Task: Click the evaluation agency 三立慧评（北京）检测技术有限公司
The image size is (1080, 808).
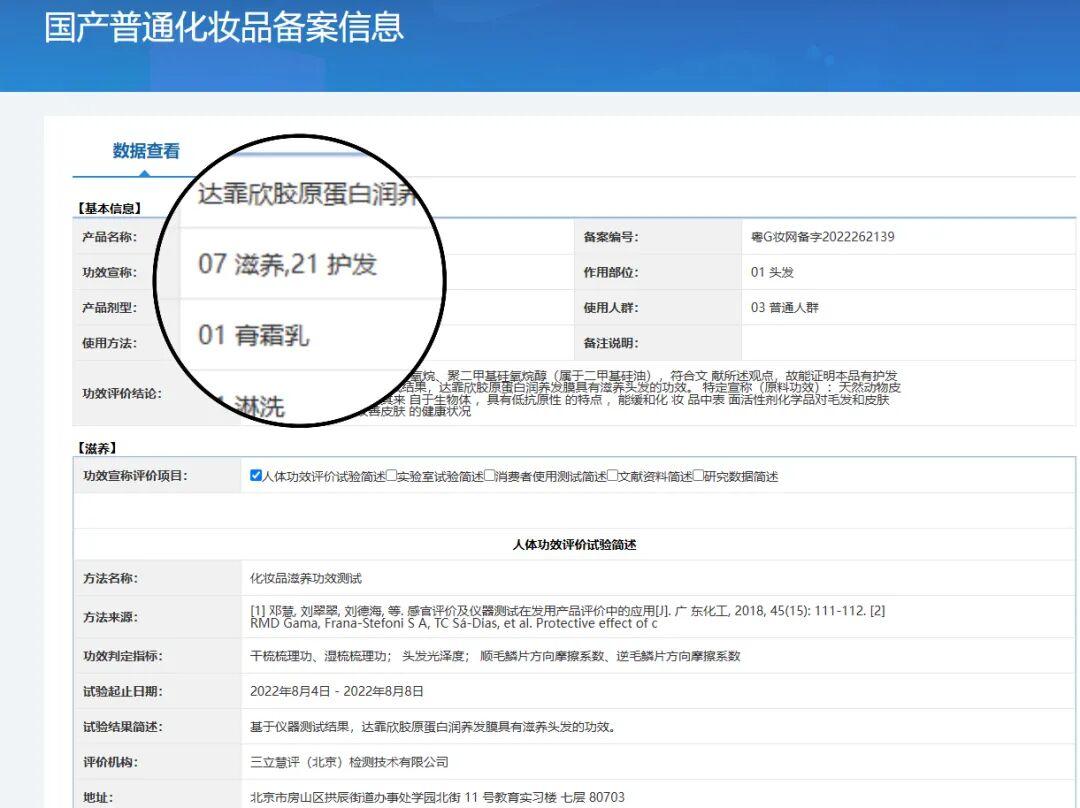Action: (x=349, y=762)
